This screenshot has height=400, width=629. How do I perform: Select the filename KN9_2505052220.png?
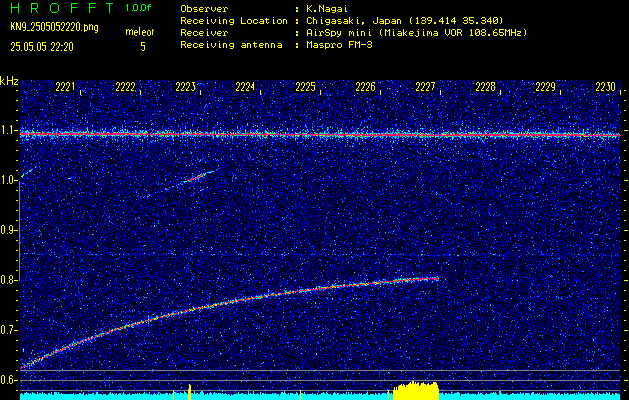(54, 27)
